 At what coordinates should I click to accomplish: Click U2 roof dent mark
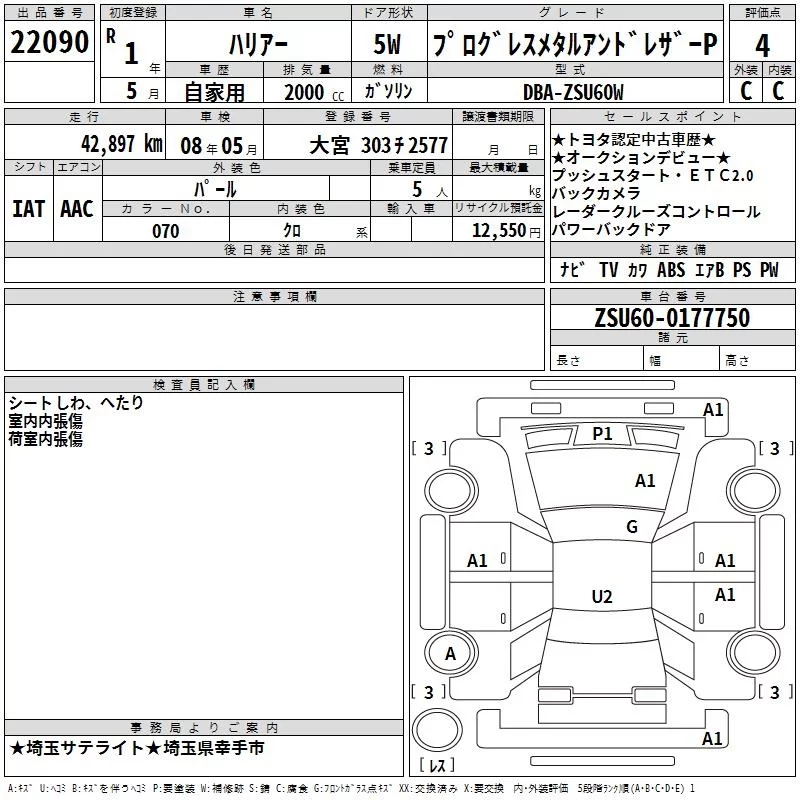602,596
